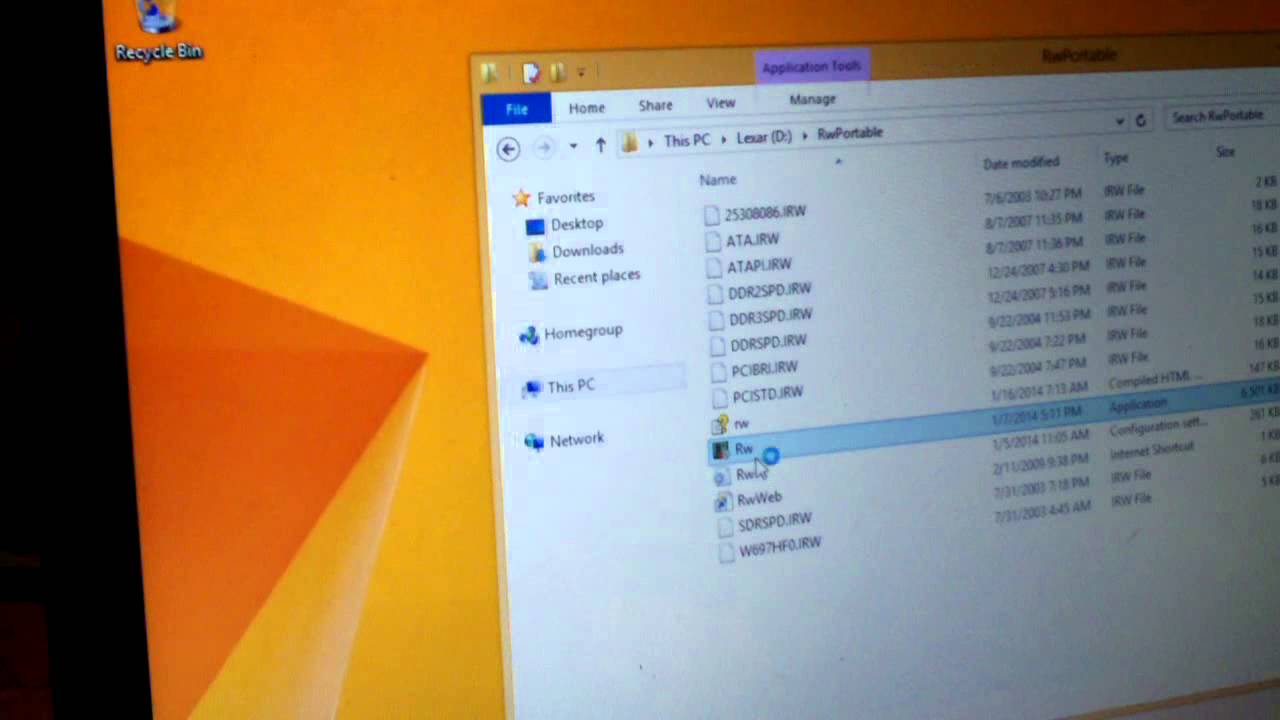Open Desktop under Favorites
1280x720 pixels.
(x=577, y=224)
